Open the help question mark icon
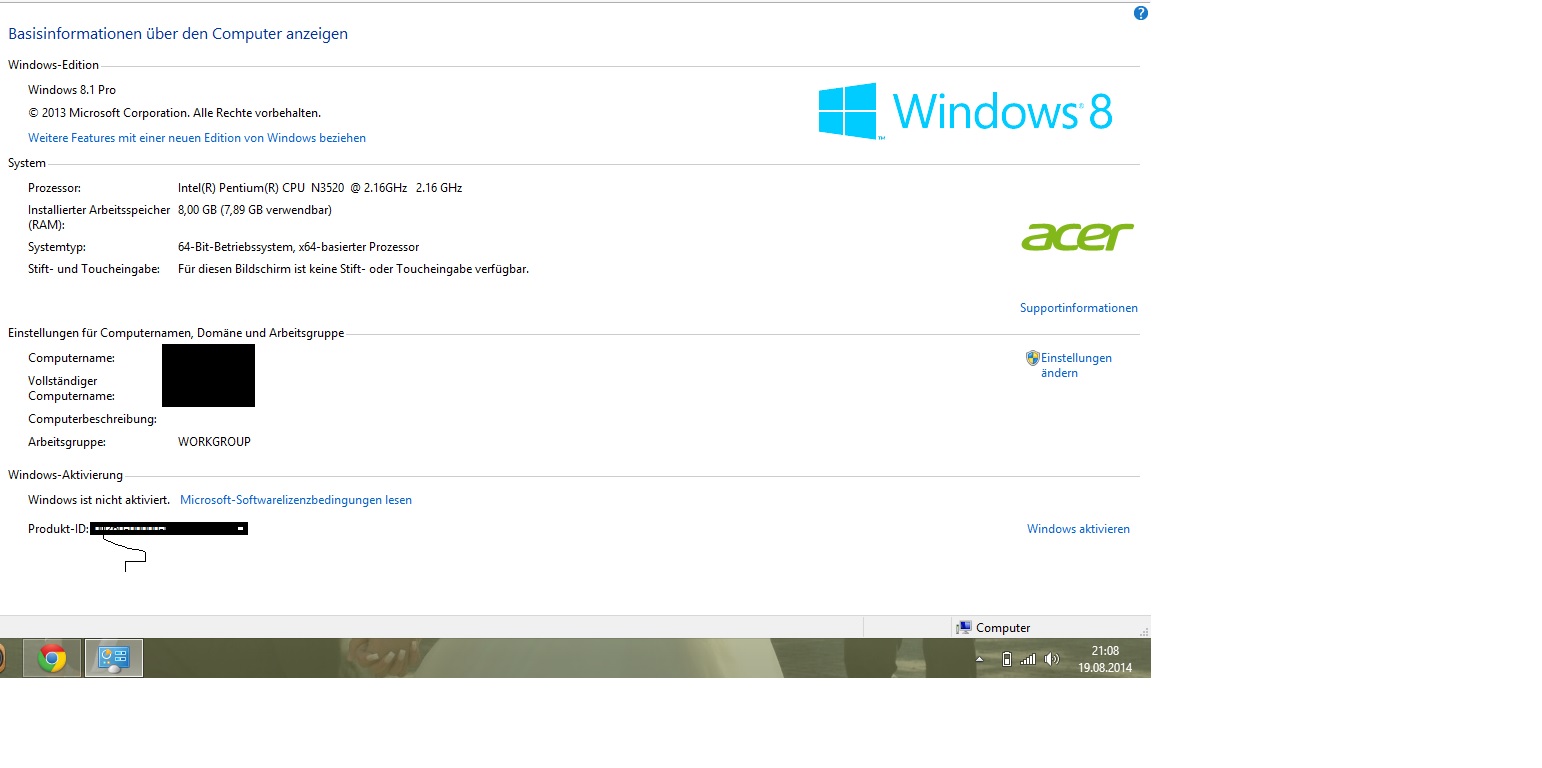The image size is (1542, 768). click(x=1140, y=14)
